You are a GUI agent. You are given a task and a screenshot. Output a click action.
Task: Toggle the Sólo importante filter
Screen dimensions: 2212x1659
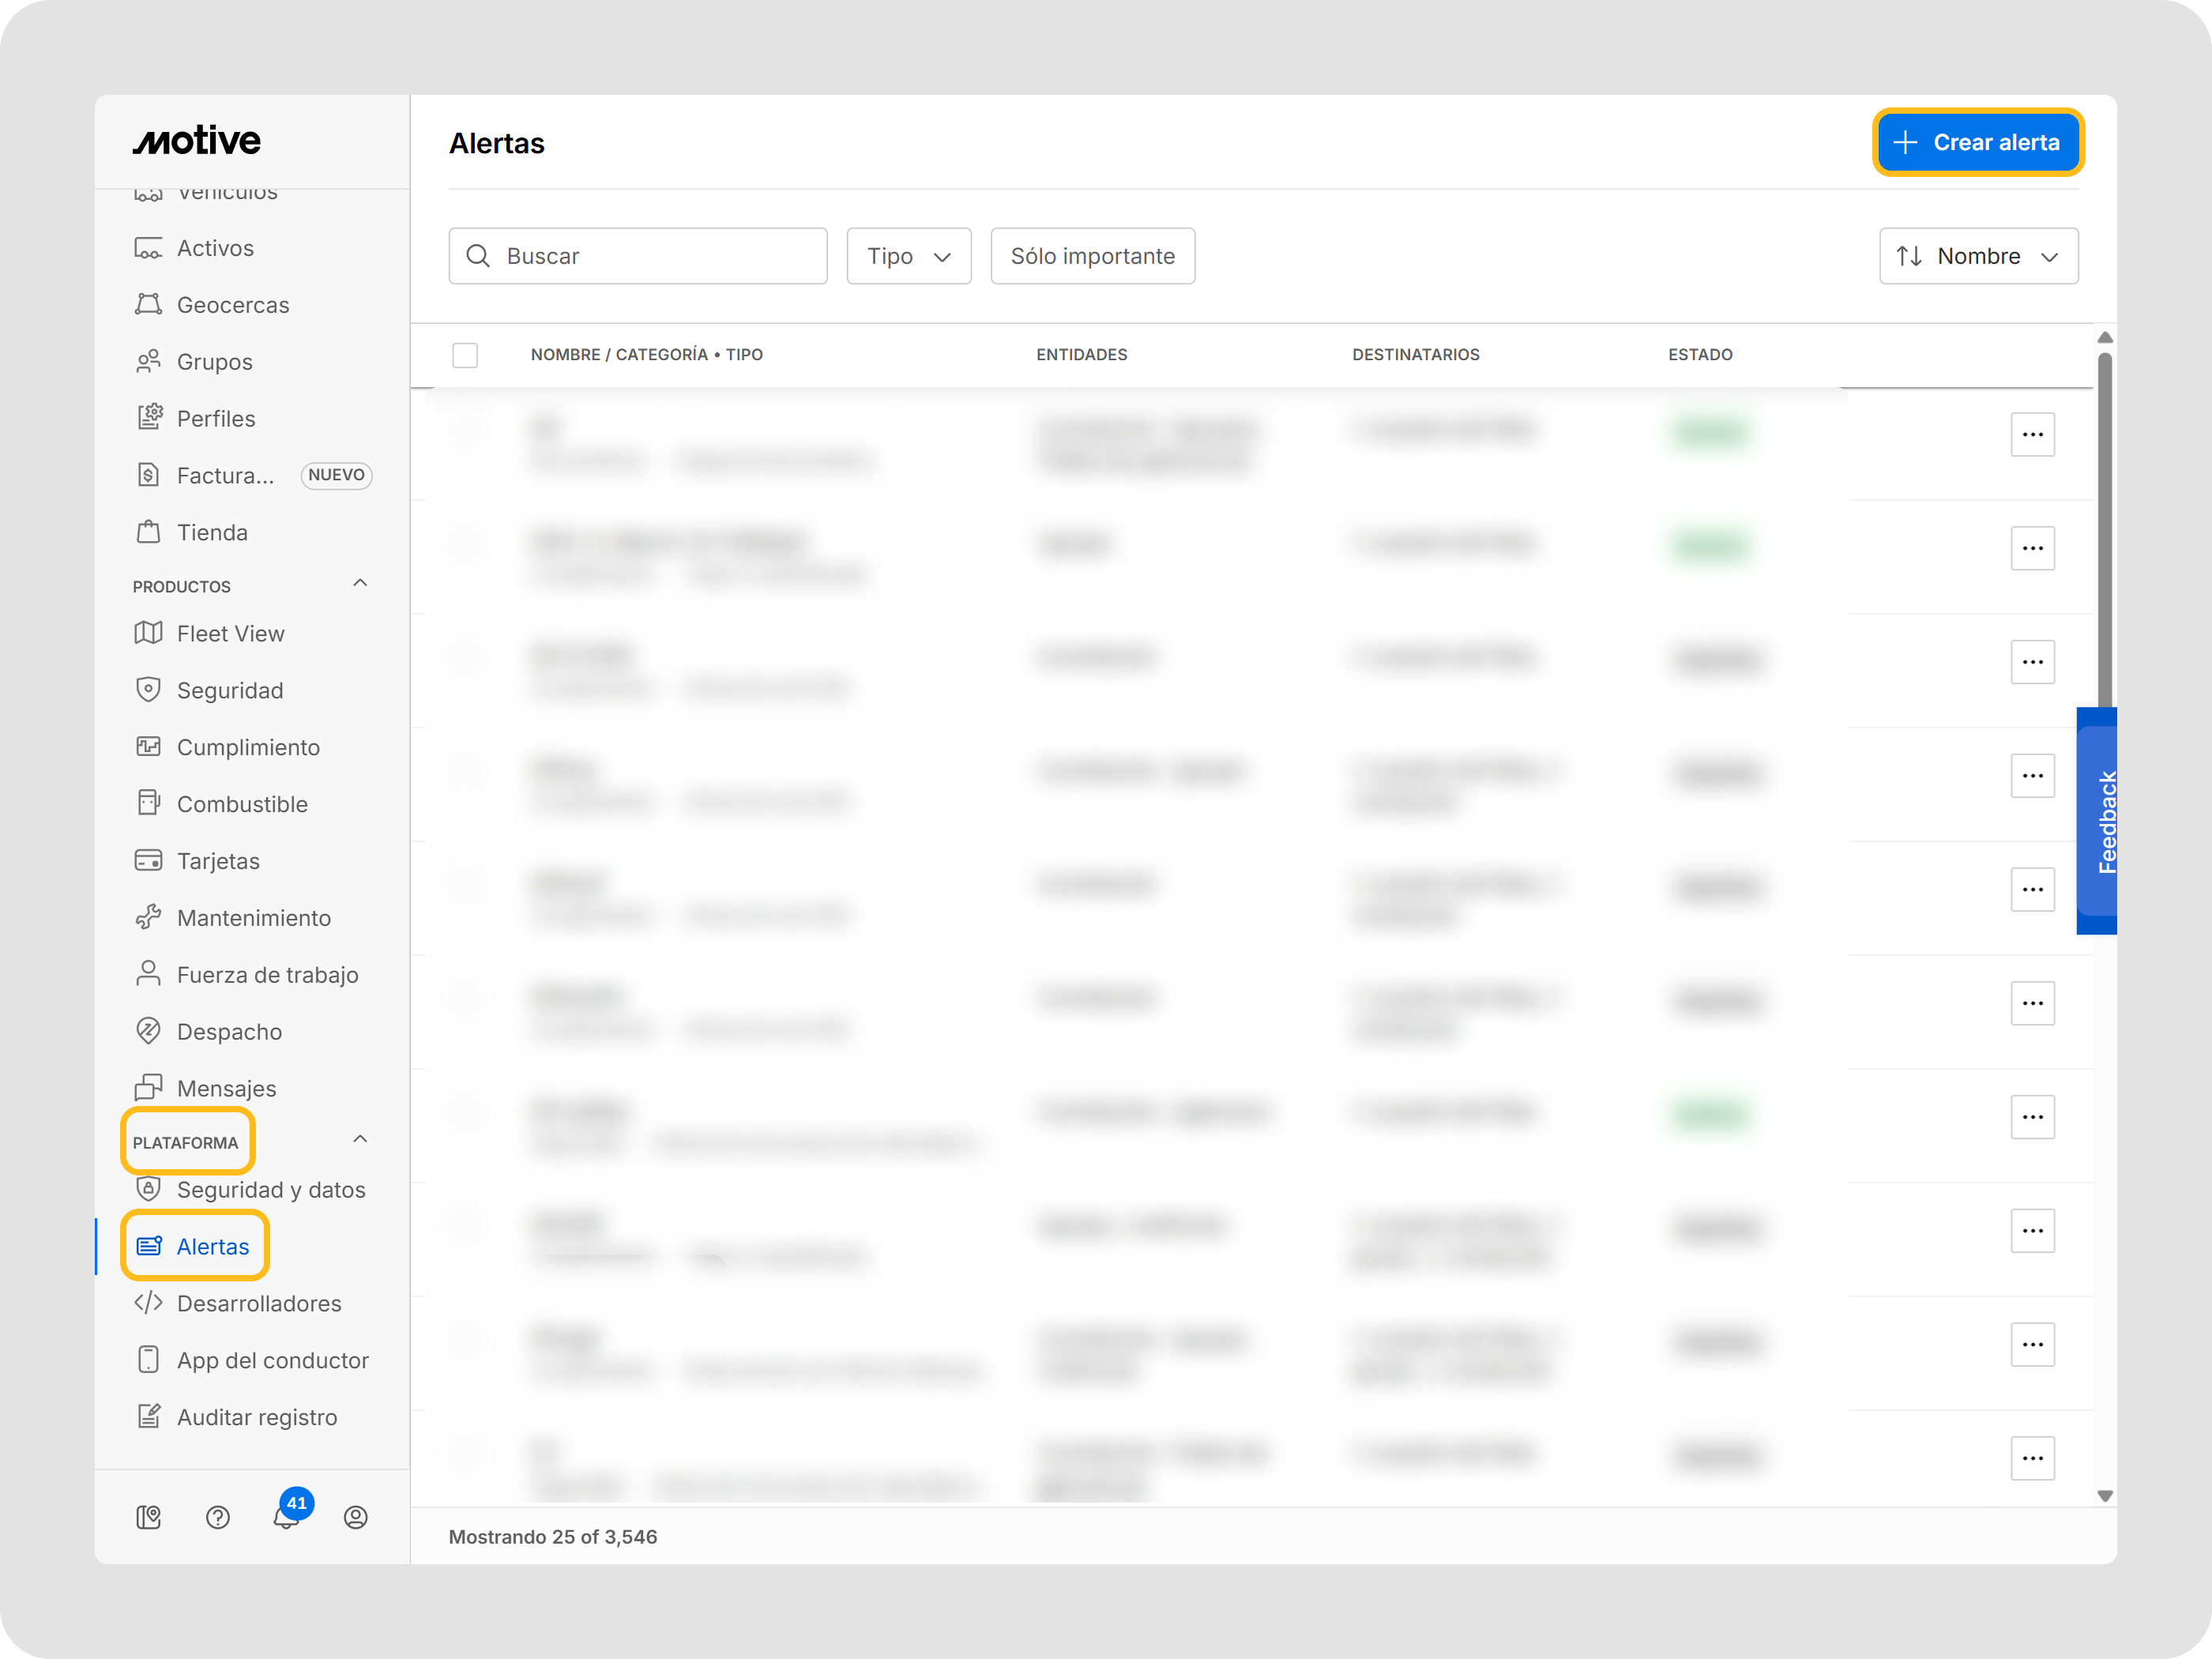(x=1092, y=256)
